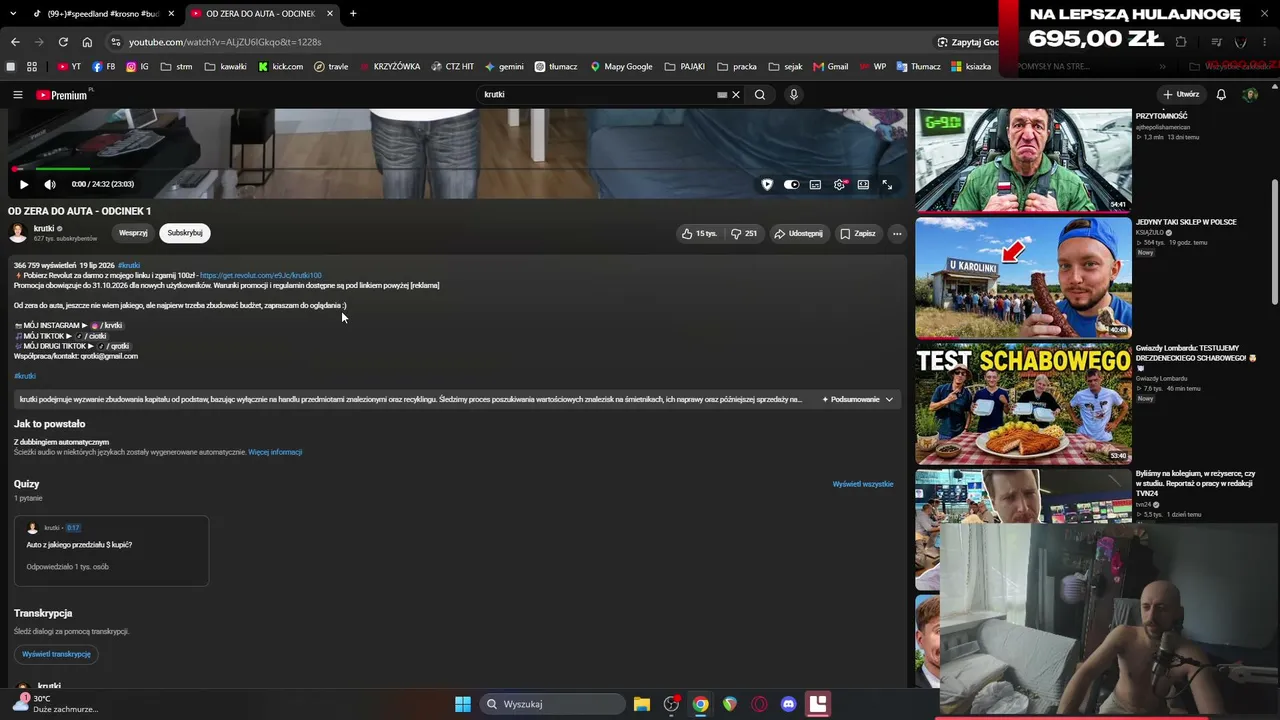Open the gemini bookmark

pos(504,67)
